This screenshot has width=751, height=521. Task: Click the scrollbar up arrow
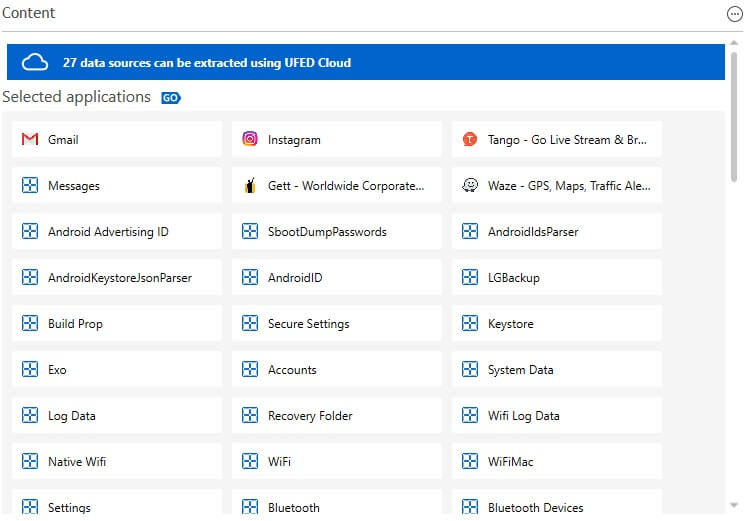[734, 43]
